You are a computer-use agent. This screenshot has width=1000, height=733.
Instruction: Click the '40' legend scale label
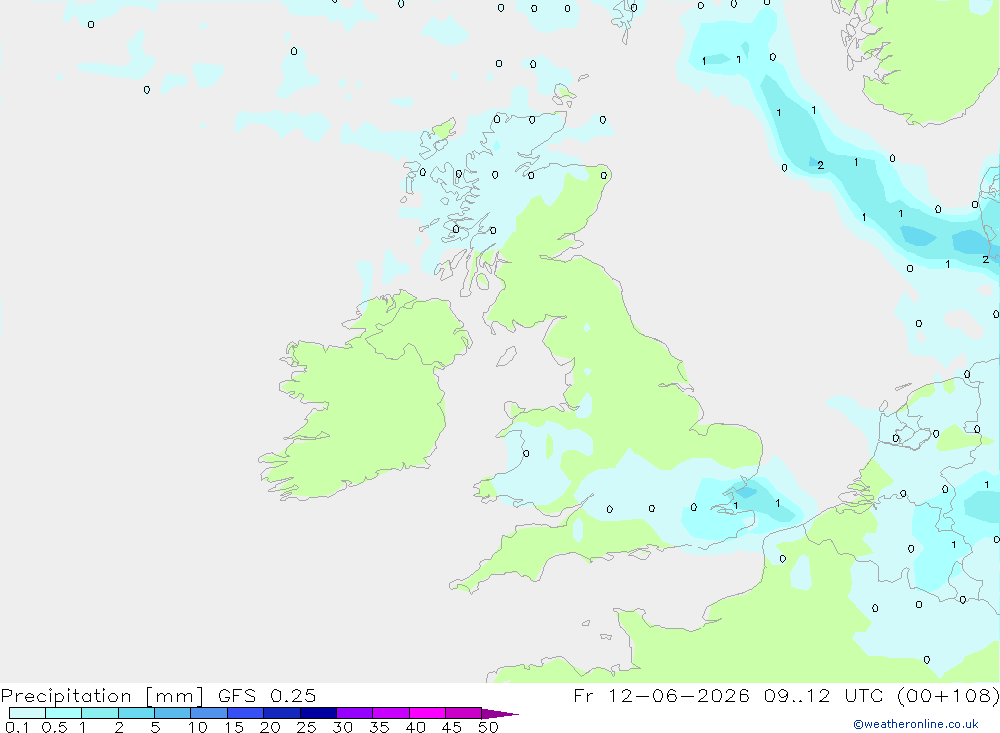click(x=416, y=727)
